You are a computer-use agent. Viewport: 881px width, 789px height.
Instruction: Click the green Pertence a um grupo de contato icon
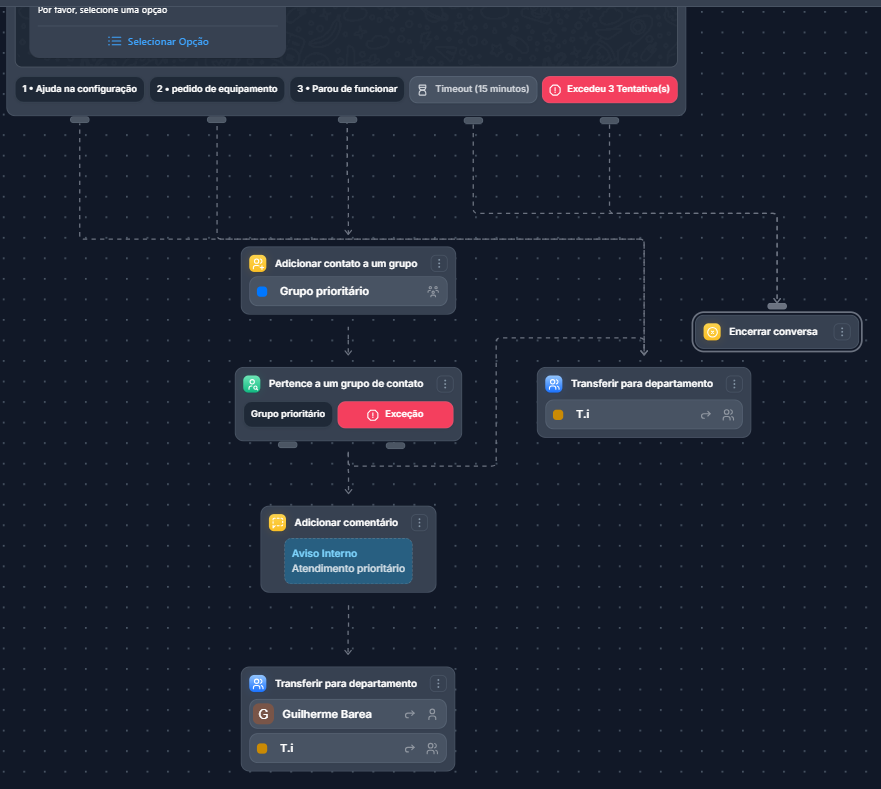[252, 384]
